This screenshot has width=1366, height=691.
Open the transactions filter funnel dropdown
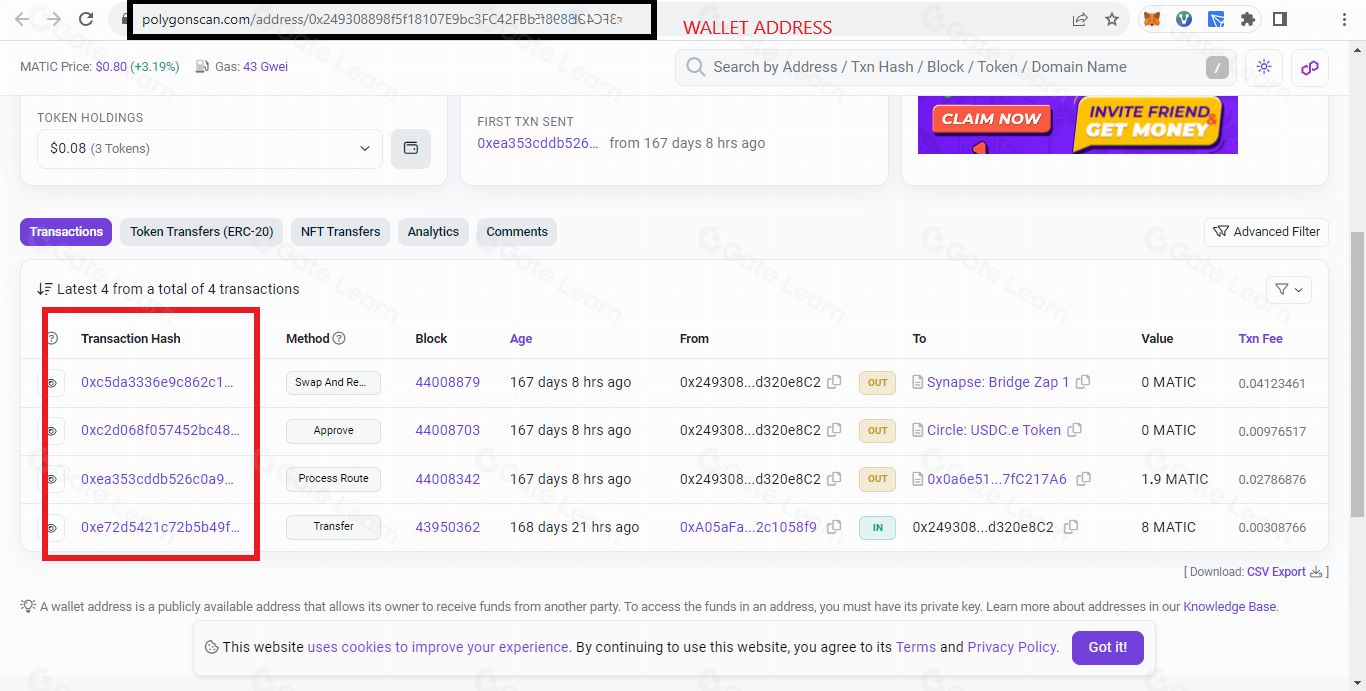pos(1288,289)
